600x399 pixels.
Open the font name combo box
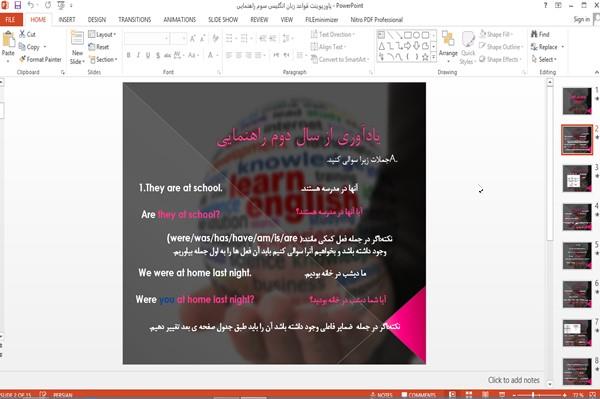[x=147, y=38]
